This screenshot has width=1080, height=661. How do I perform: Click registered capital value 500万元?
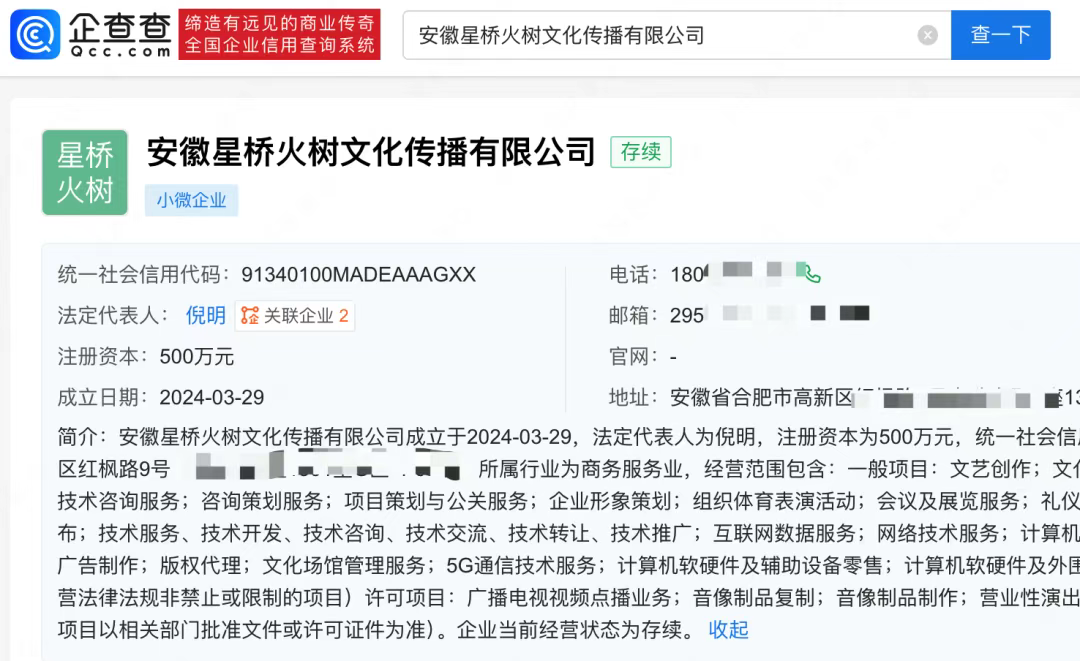pos(197,357)
